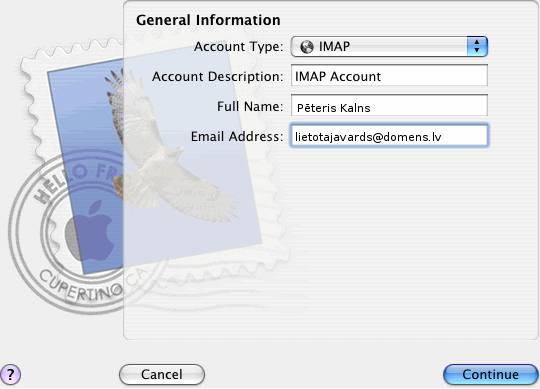Click the Full Name label
540x389 pixels.
[250, 106]
